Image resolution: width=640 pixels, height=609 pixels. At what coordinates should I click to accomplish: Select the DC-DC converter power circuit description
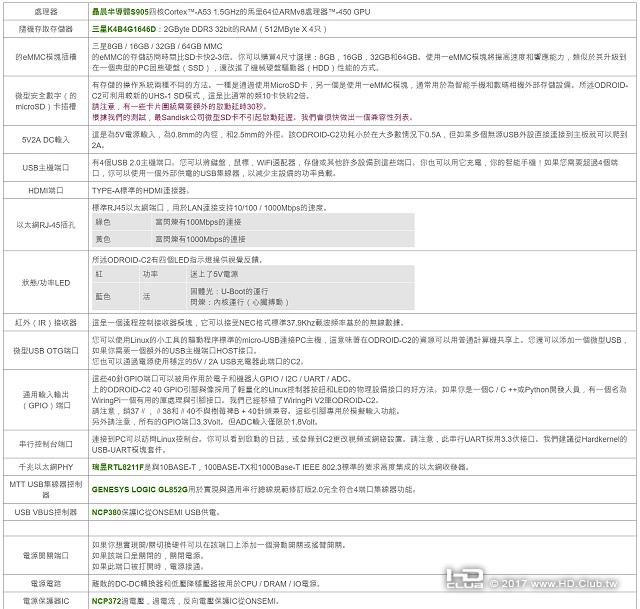[206, 584]
